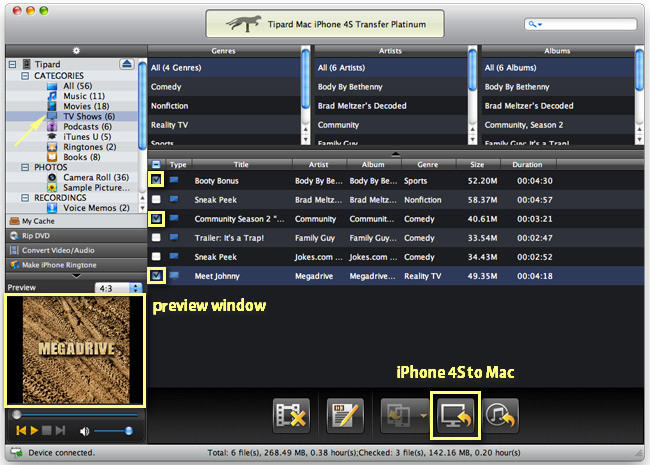Collapse the RECORDINGS tree node

coord(25,198)
